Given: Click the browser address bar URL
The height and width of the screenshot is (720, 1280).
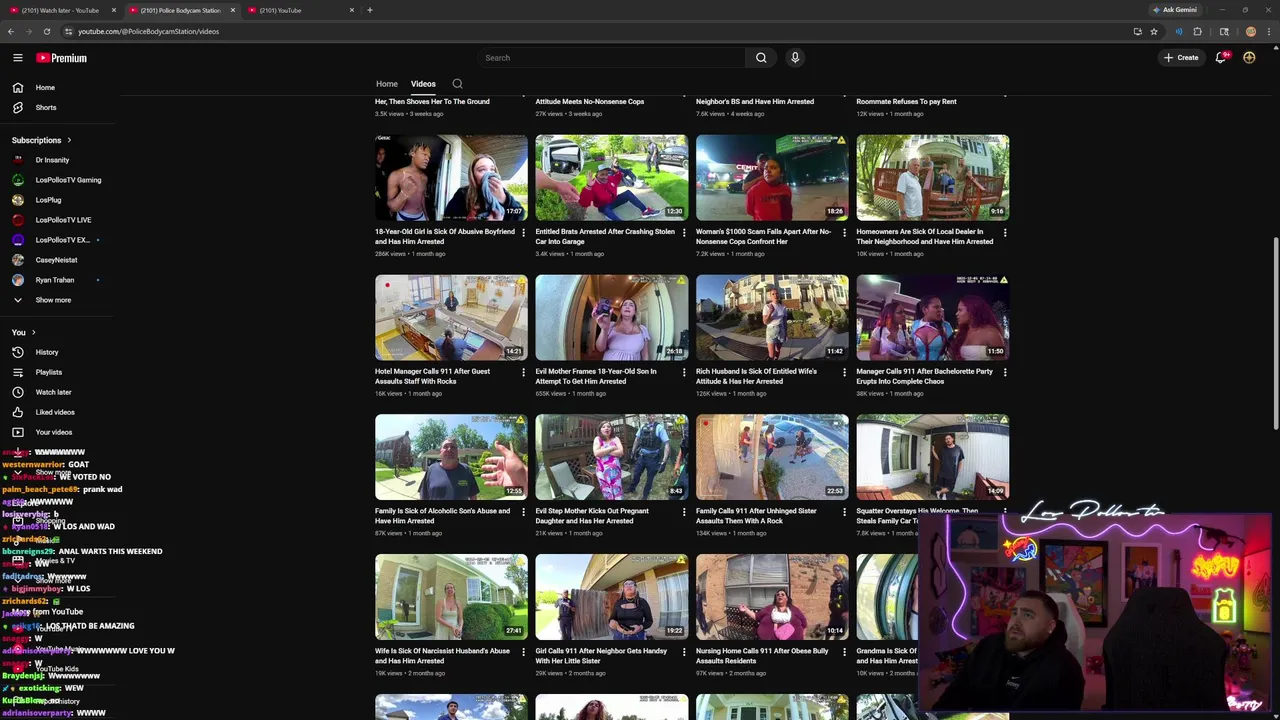Looking at the screenshot, I should tap(148, 31).
